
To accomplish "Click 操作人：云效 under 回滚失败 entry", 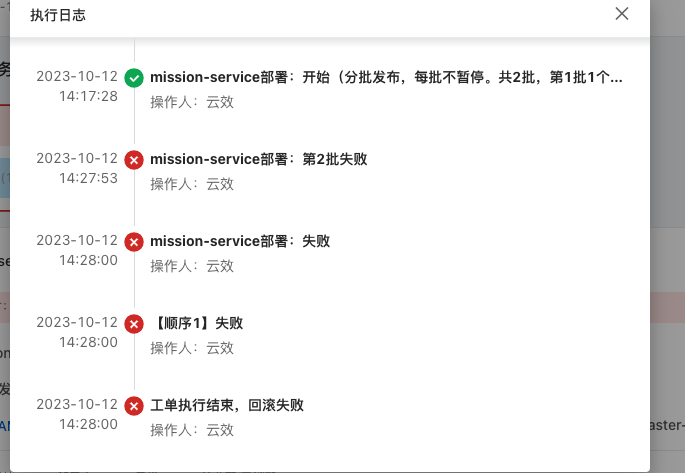I will (x=192, y=430).
